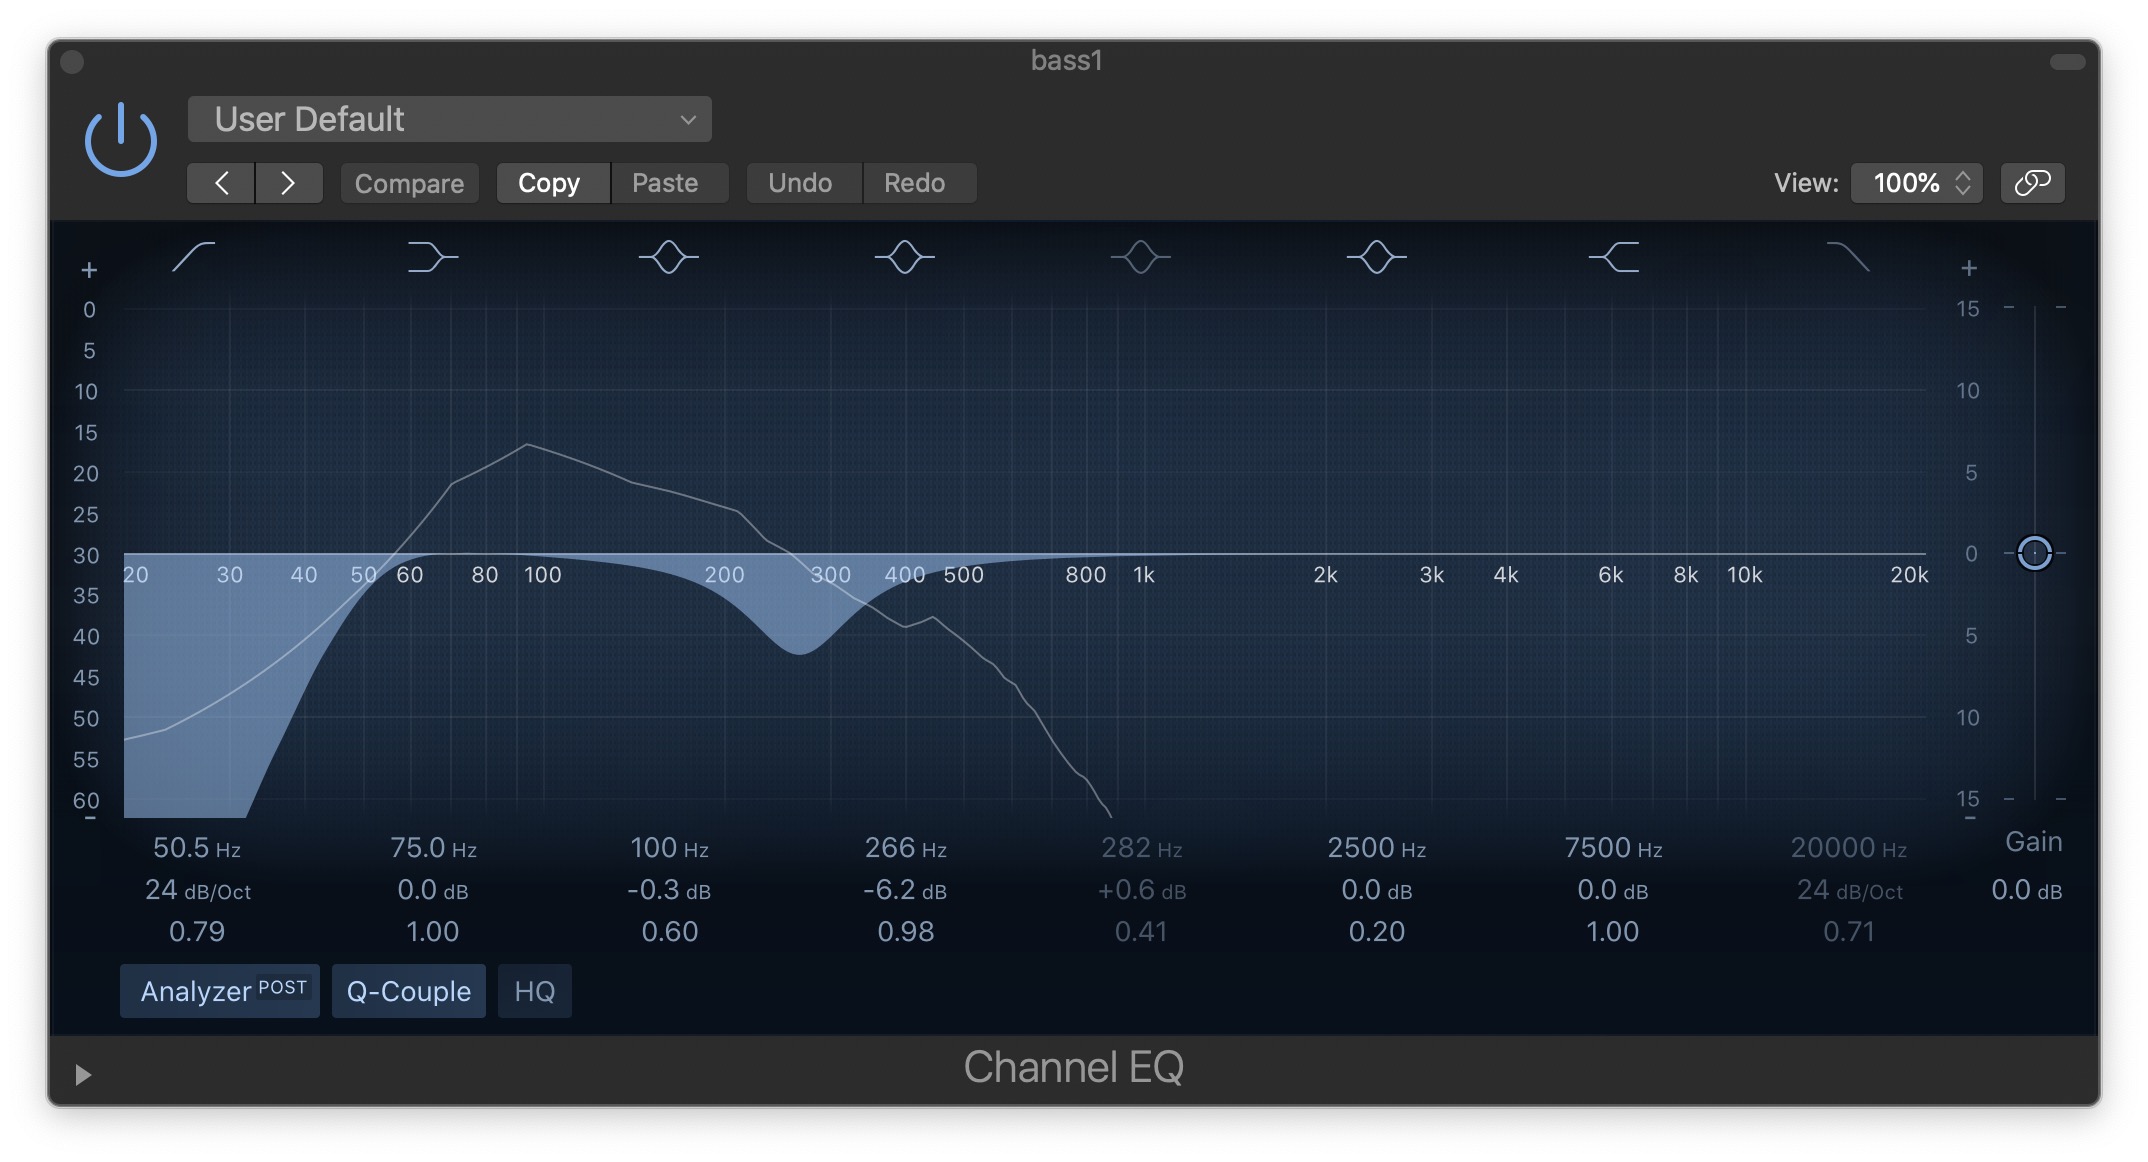This screenshot has width=2148, height=1162.
Task: Open the User Default preset dropdown
Action: [x=450, y=120]
